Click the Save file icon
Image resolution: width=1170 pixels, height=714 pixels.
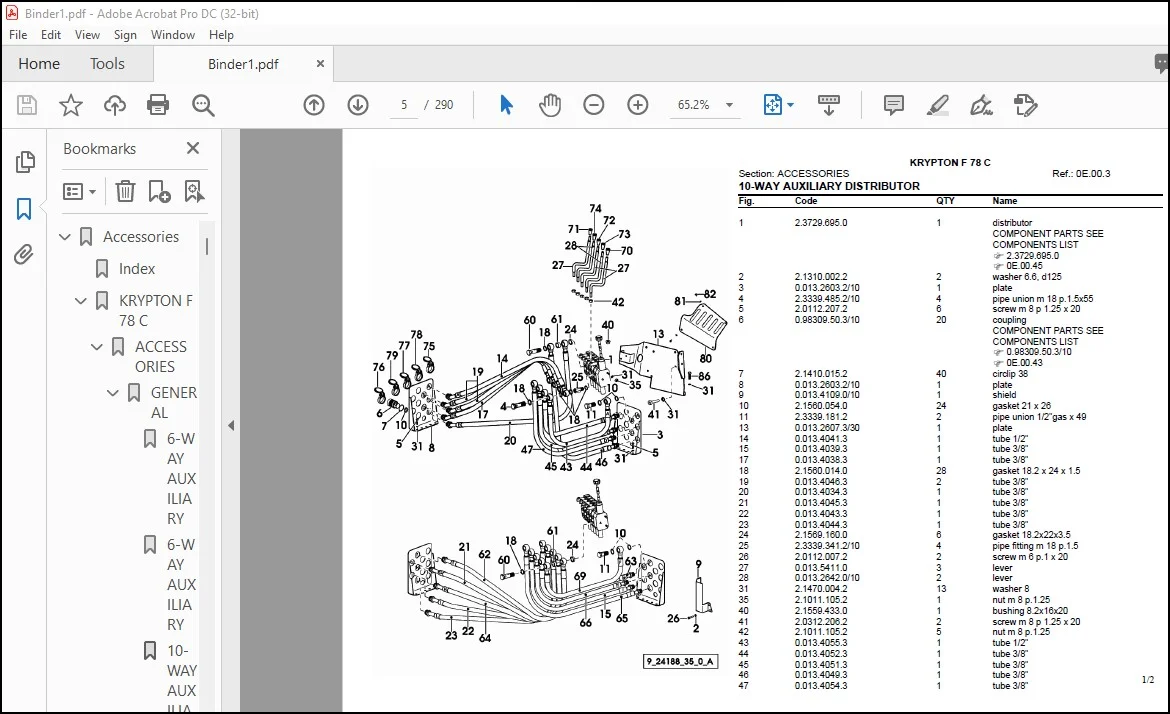[x=27, y=105]
